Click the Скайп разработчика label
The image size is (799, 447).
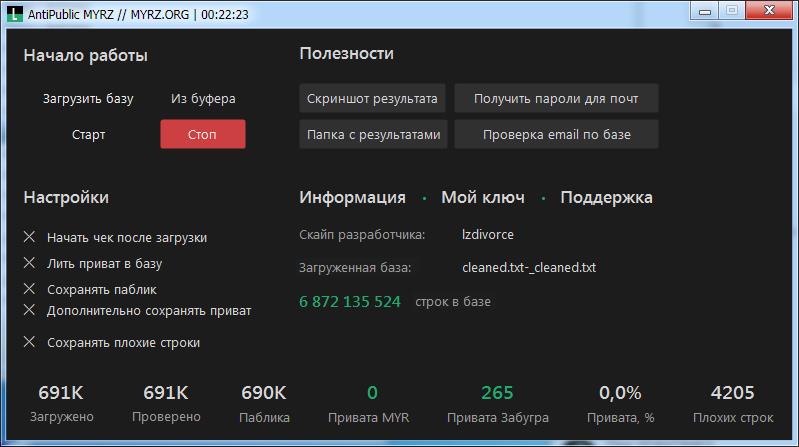(362, 235)
